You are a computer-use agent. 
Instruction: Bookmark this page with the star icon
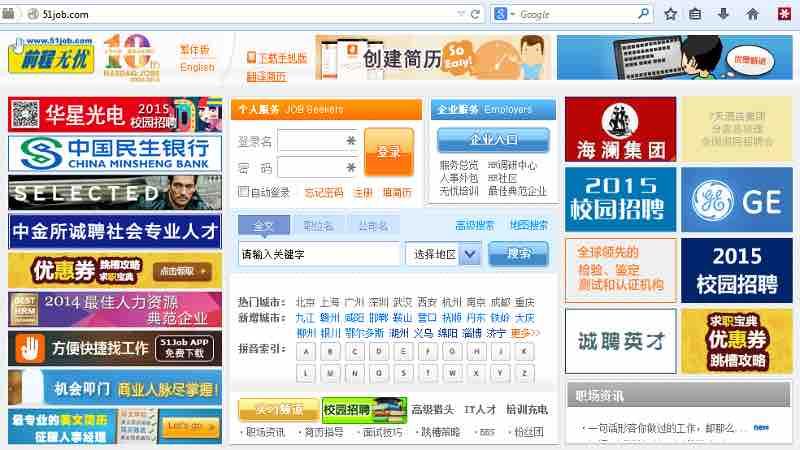[670, 14]
